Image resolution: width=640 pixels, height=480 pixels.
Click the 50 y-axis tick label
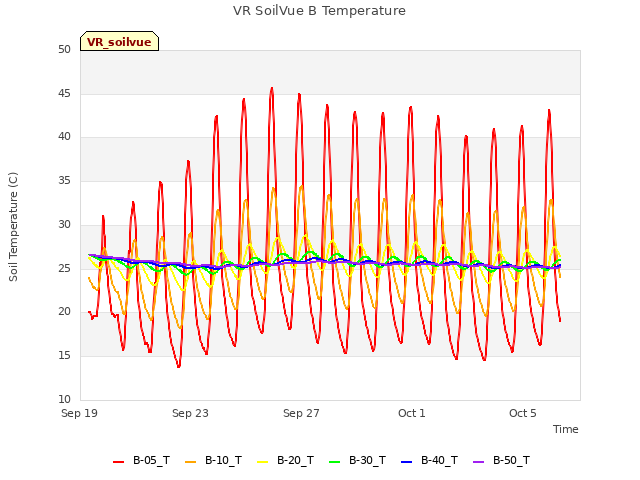click(x=64, y=49)
